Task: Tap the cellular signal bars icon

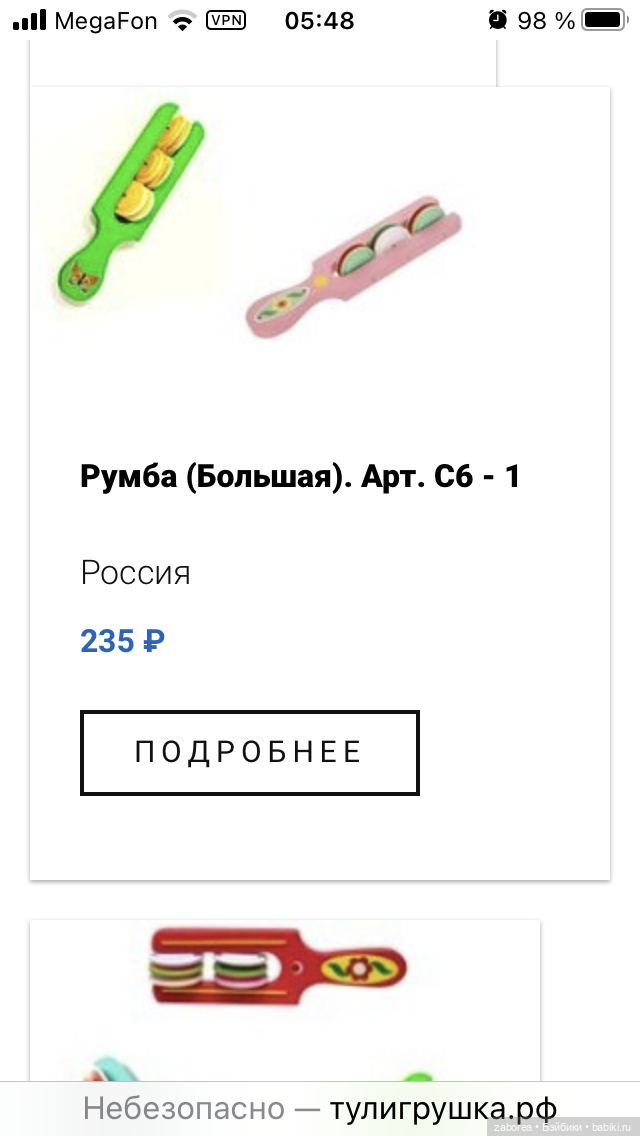Action: (x=30, y=20)
